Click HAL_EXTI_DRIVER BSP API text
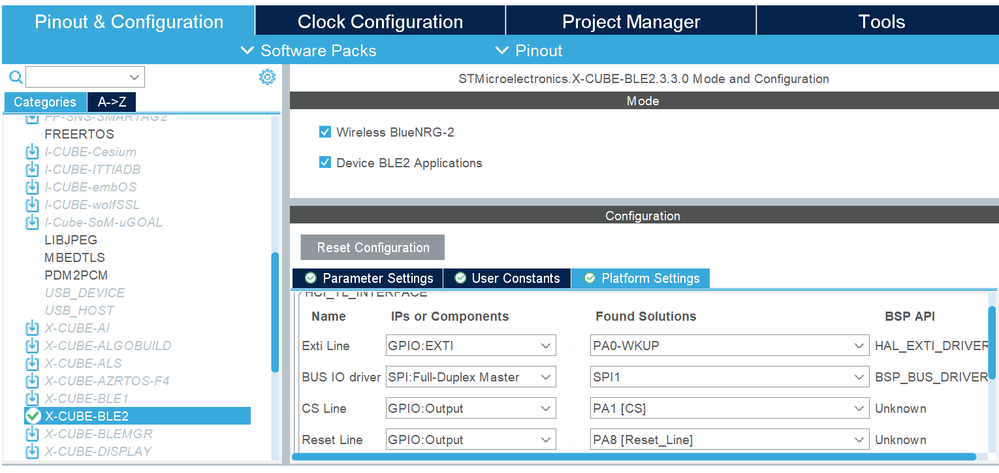Image resolution: width=999 pixels, height=473 pixels. coord(931,346)
